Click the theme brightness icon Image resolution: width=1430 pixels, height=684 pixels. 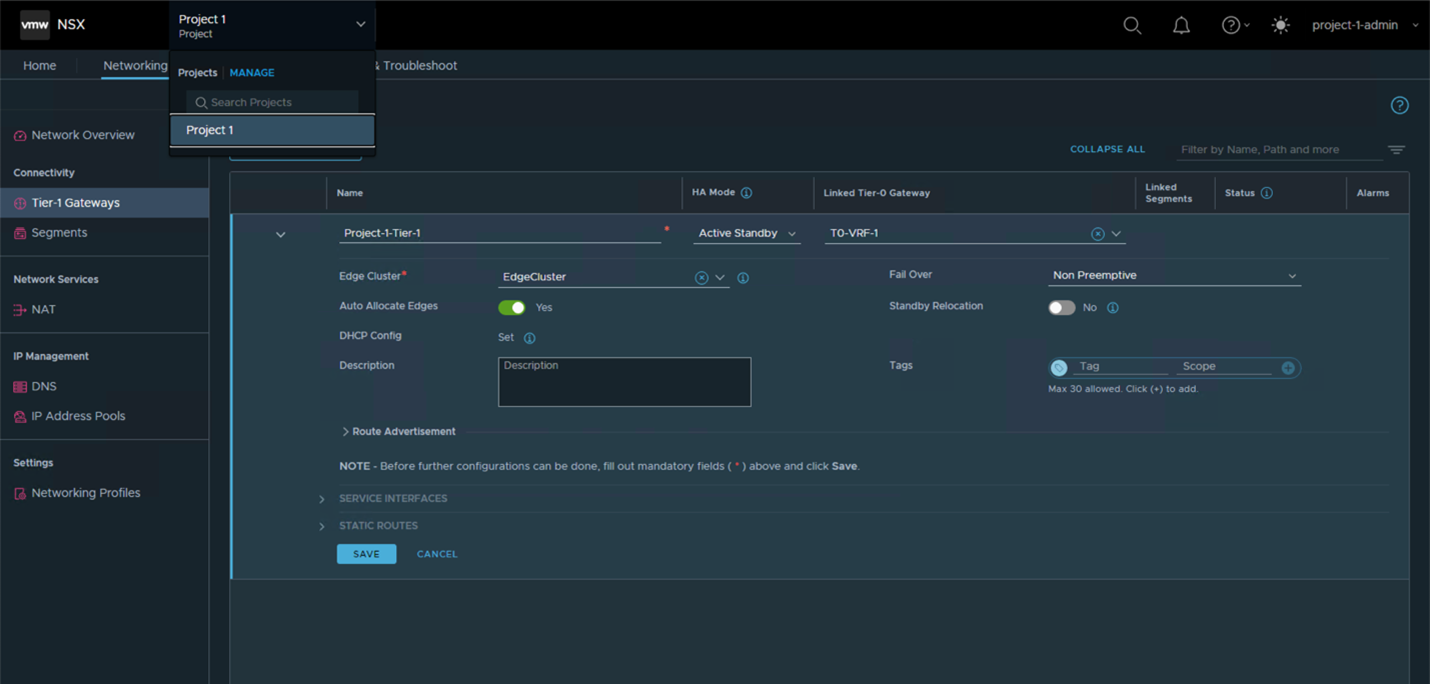click(1280, 25)
